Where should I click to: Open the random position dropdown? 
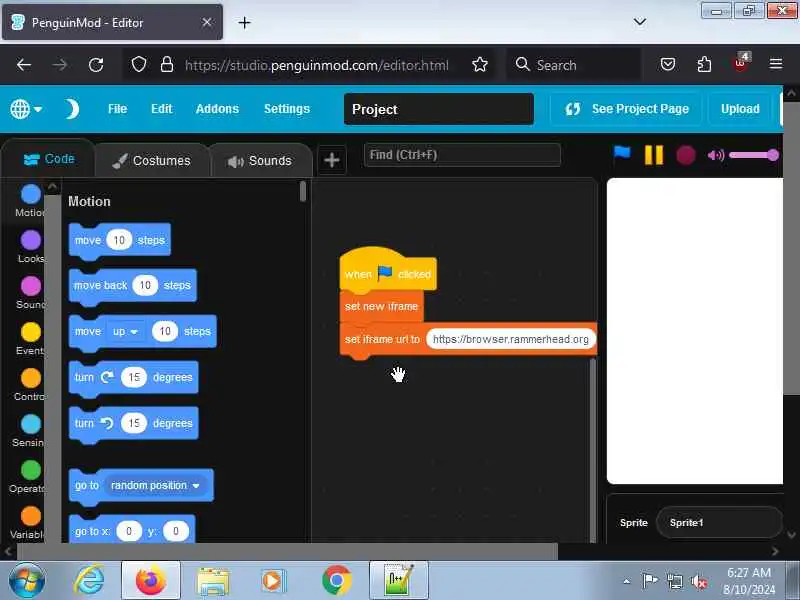tap(155, 485)
